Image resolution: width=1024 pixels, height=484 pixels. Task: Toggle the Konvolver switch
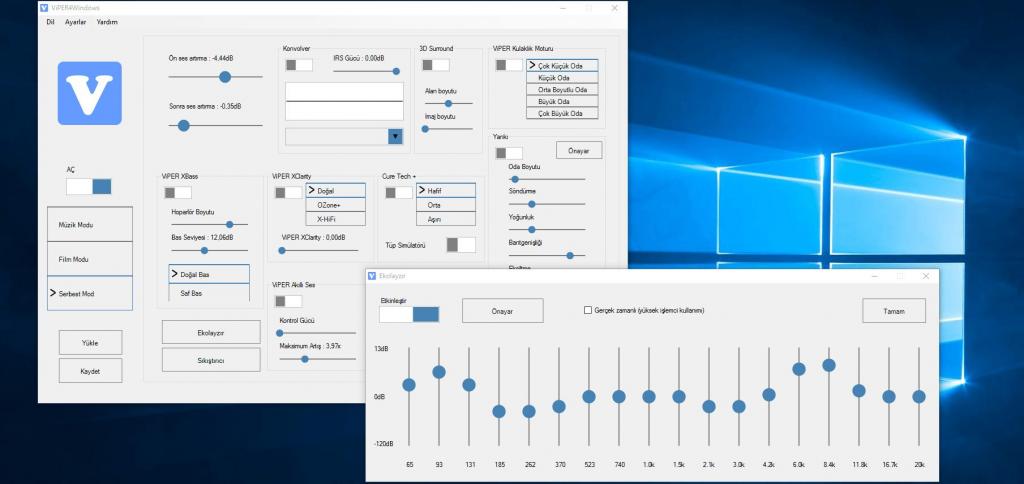[299, 65]
